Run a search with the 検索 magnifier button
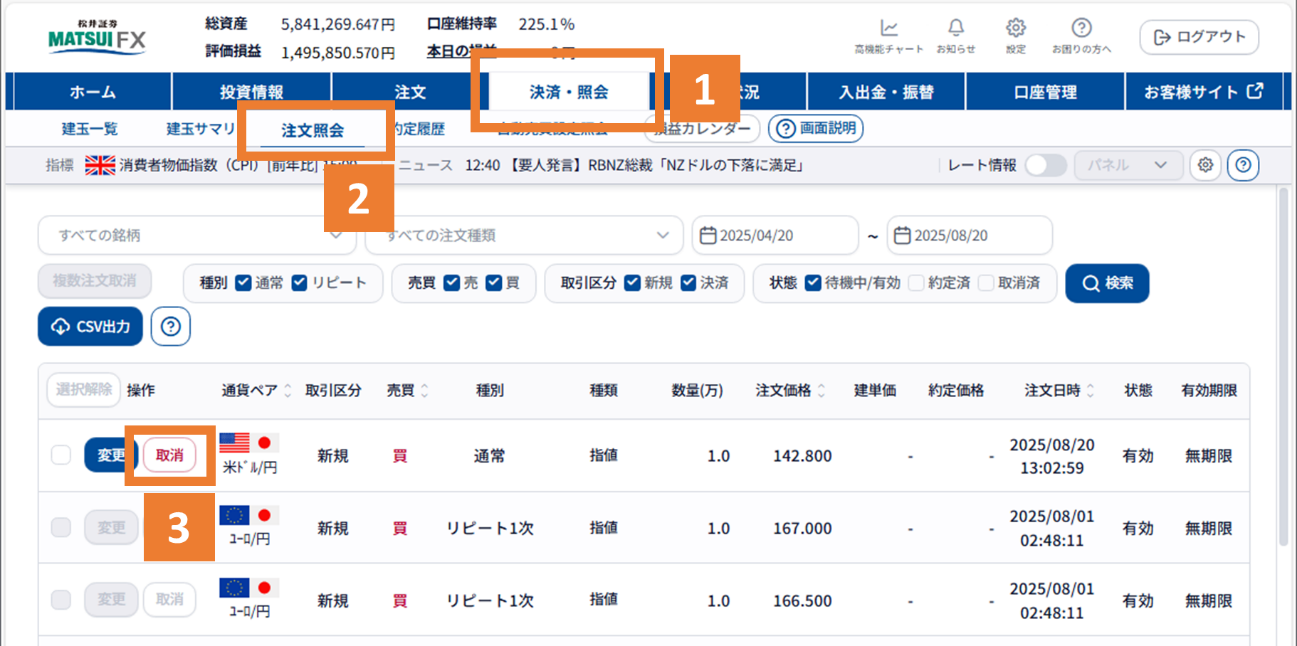1297x646 pixels. (x=1107, y=283)
